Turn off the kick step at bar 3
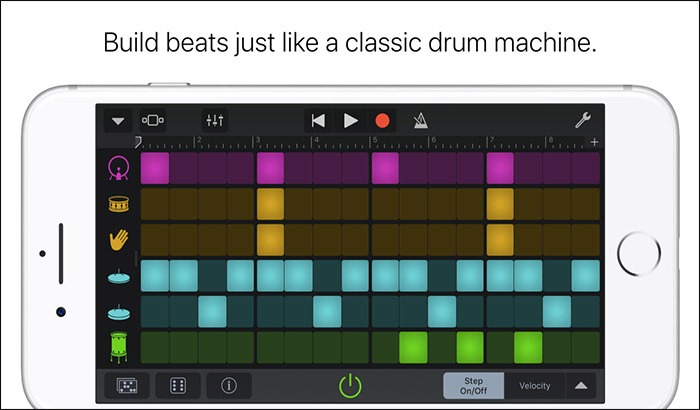Image resolution: width=700 pixels, height=410 pixels. [270, 168]
